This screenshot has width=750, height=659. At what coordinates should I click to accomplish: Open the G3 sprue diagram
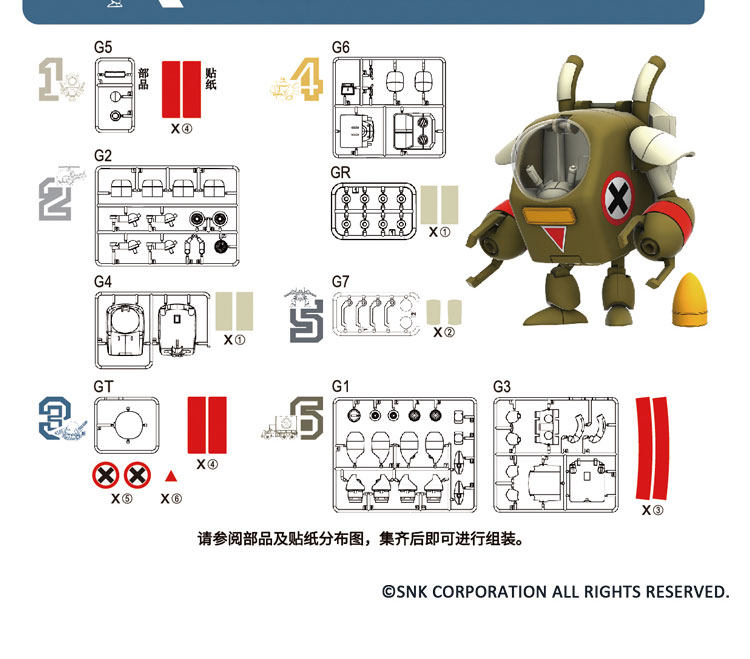556,455
